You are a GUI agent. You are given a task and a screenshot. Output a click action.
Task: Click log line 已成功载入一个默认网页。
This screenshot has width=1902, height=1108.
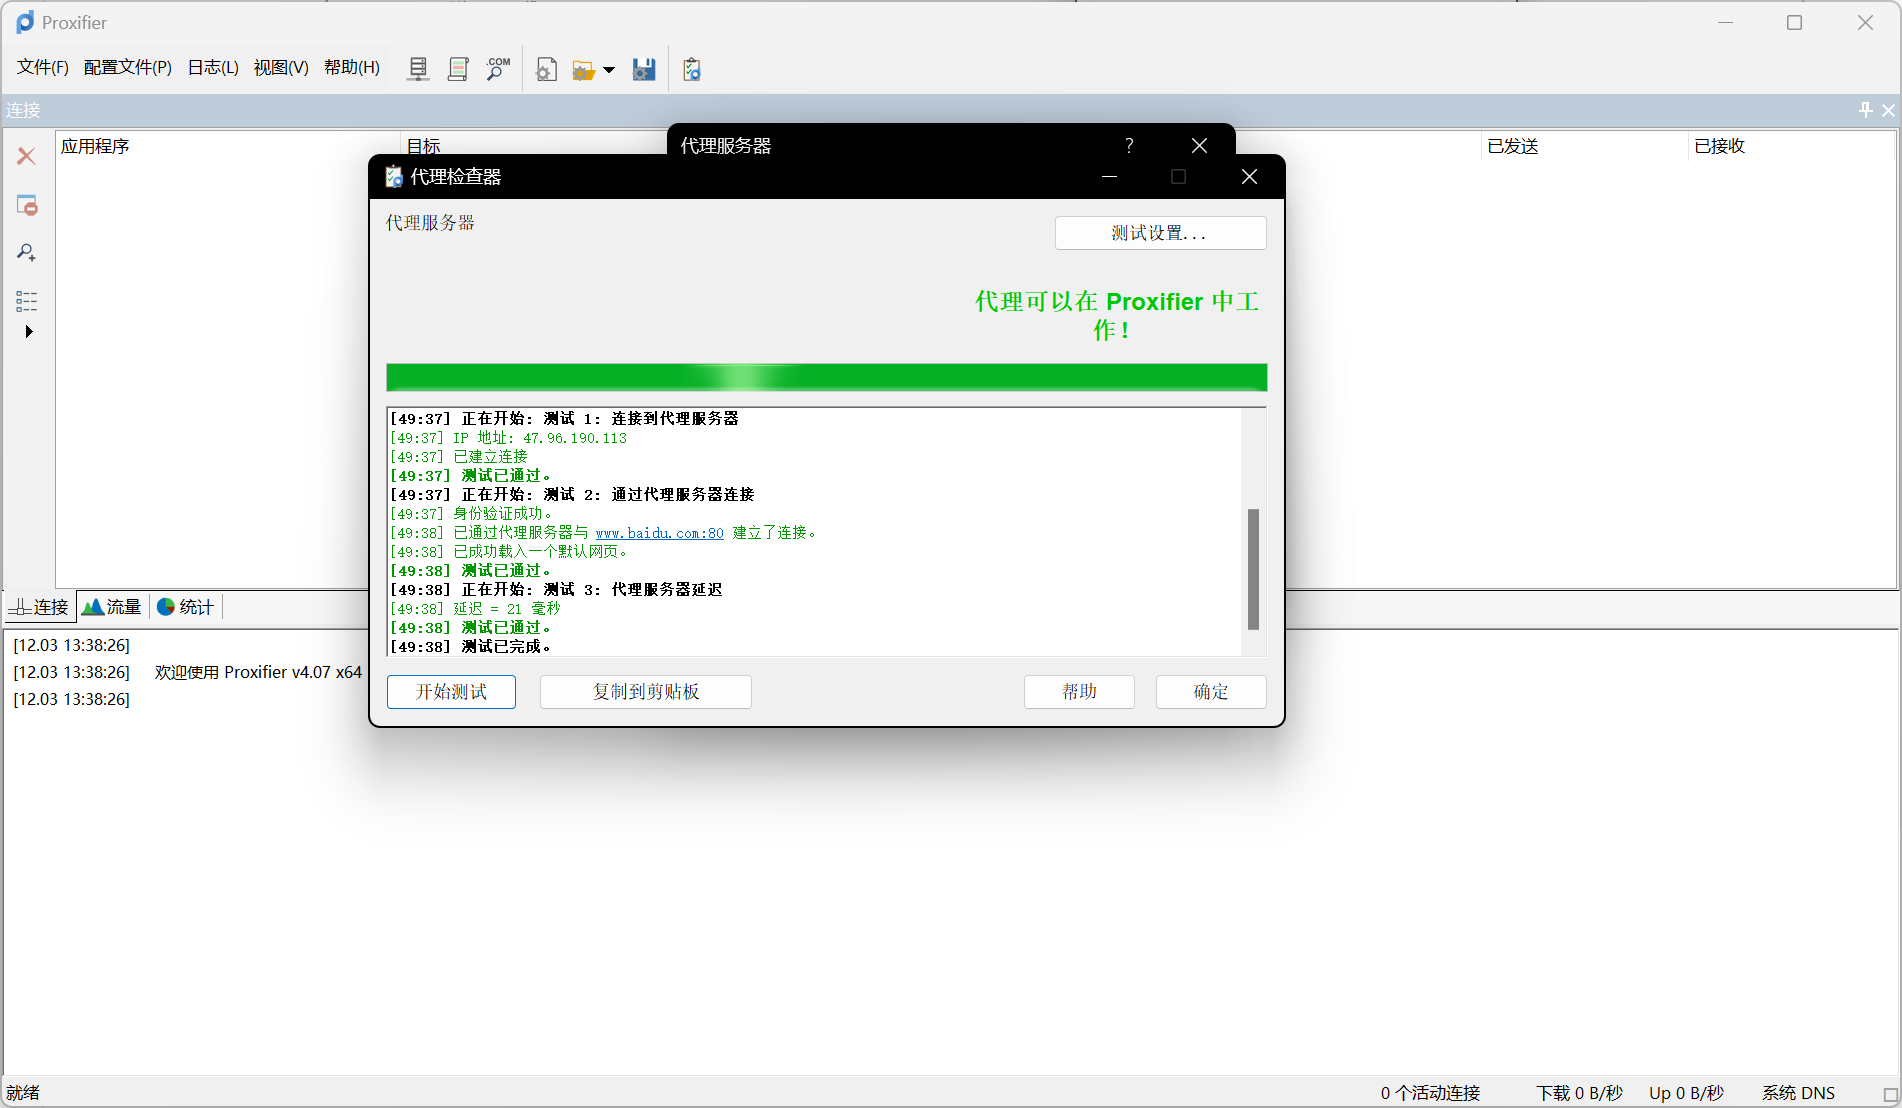(x=509, y=552)
